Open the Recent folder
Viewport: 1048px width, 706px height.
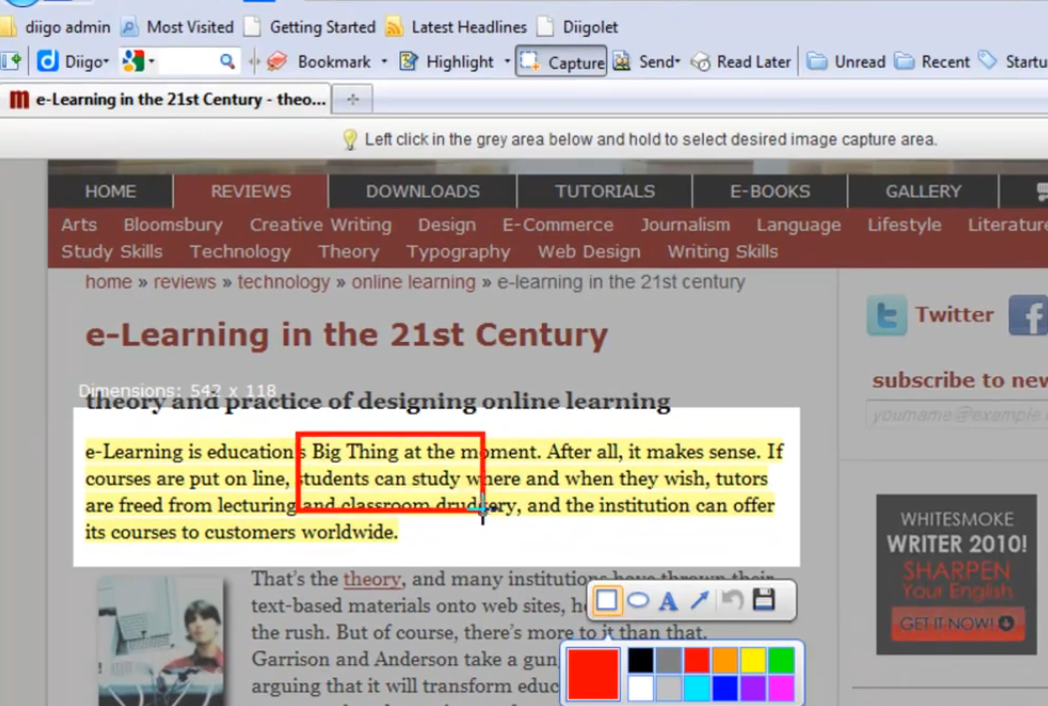click(932, 62)
